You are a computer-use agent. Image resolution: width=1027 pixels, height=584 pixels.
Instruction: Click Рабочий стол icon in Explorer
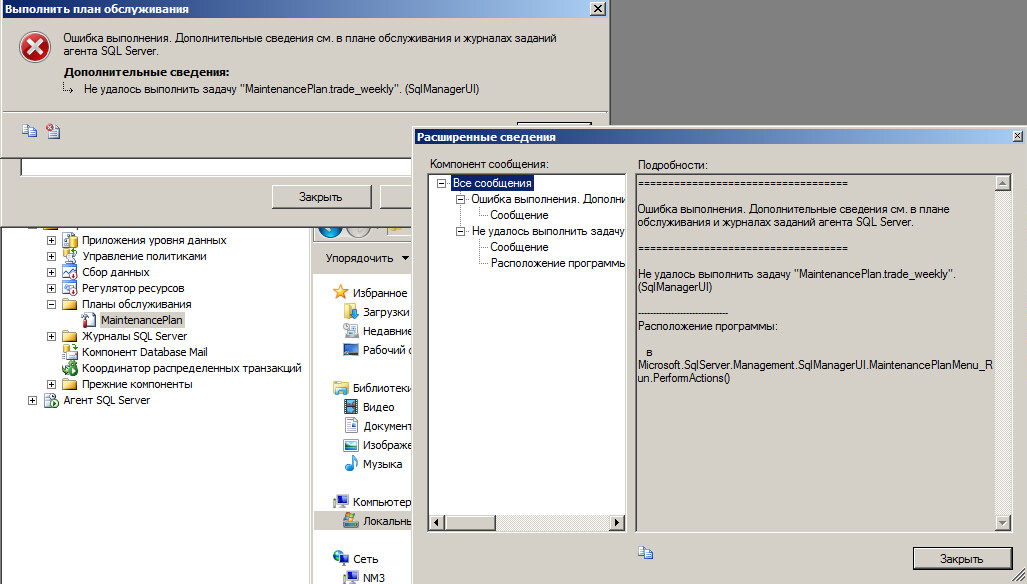pos(351,350)
